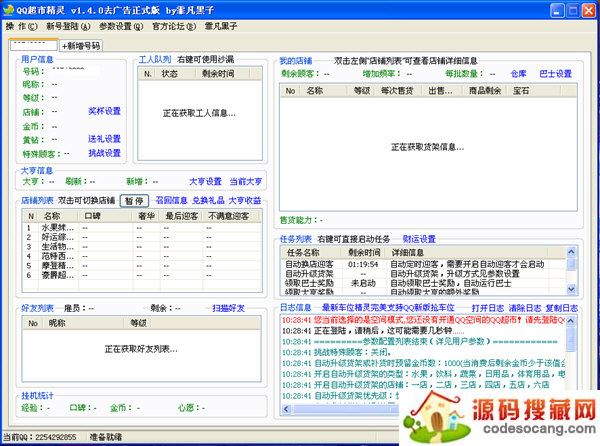Click 打开日志 link
The image size is (600, 446).
pos(488,308)
